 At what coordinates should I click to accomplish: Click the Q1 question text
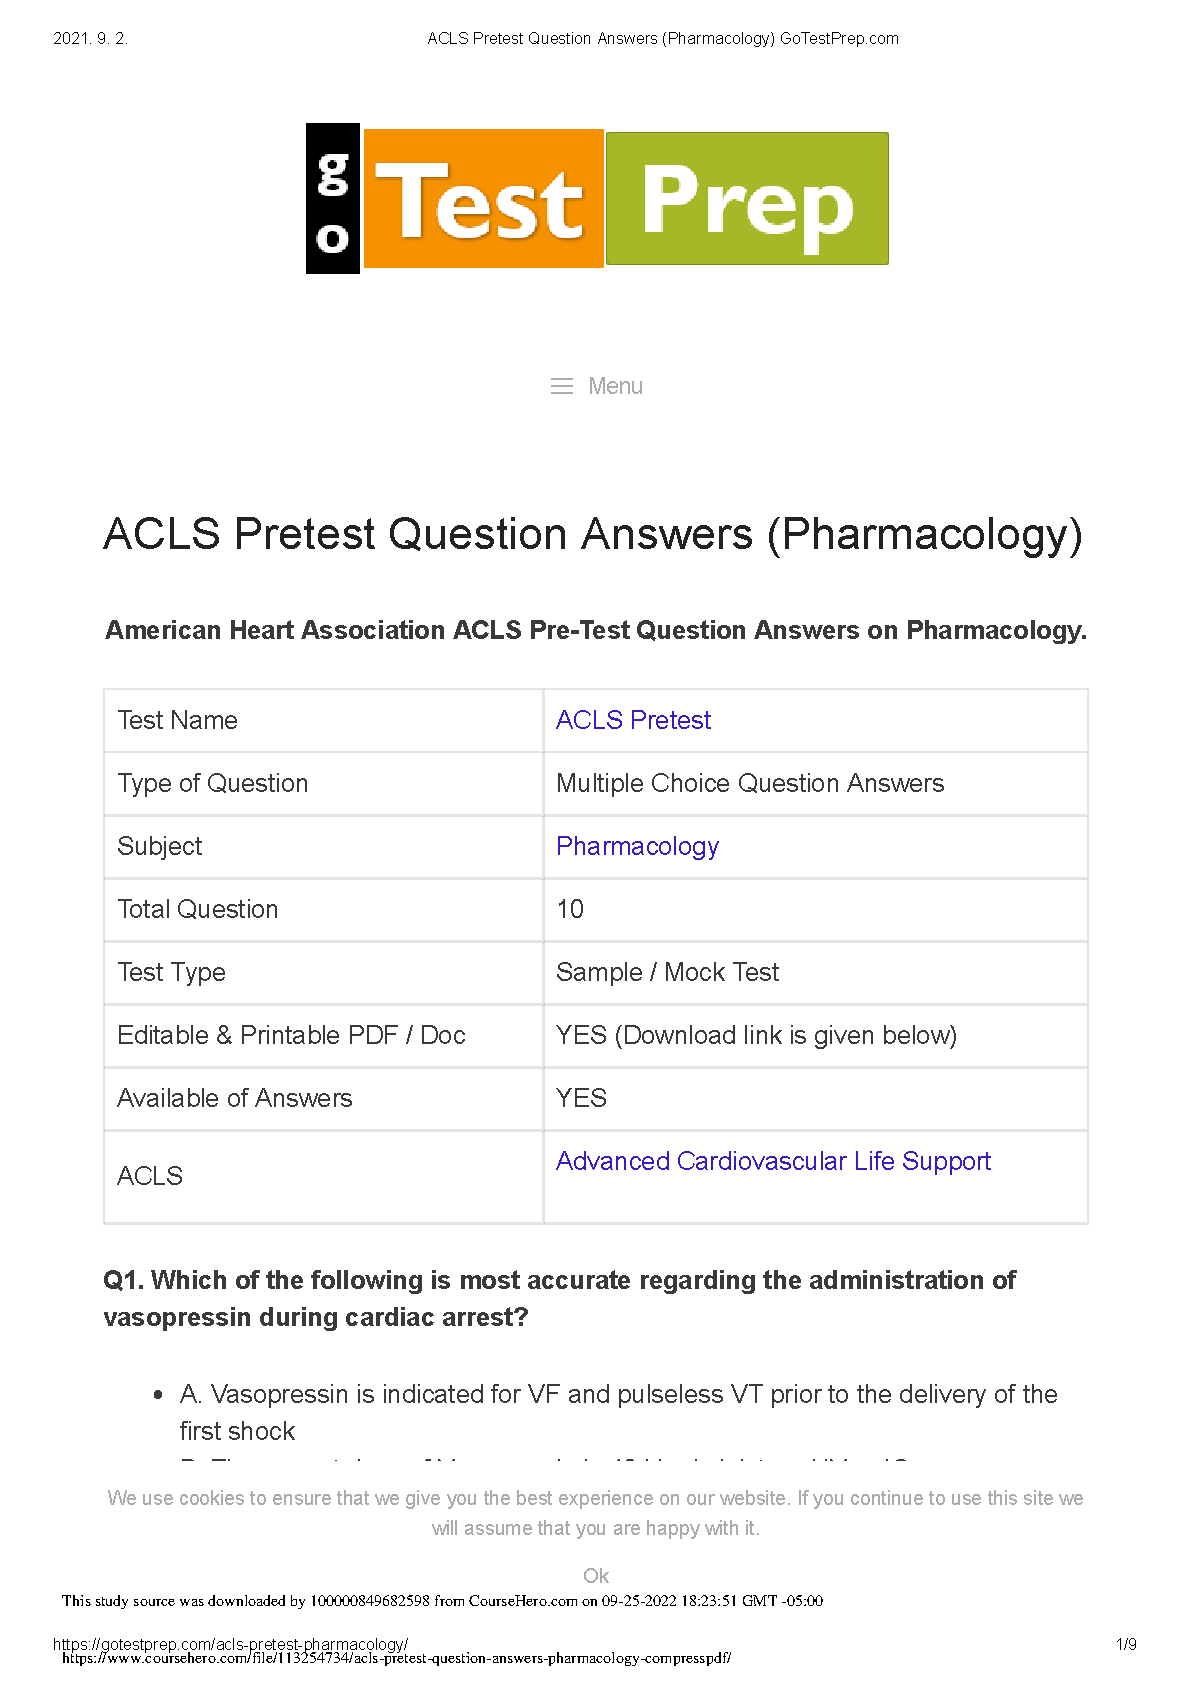[x=559, y=1298]
